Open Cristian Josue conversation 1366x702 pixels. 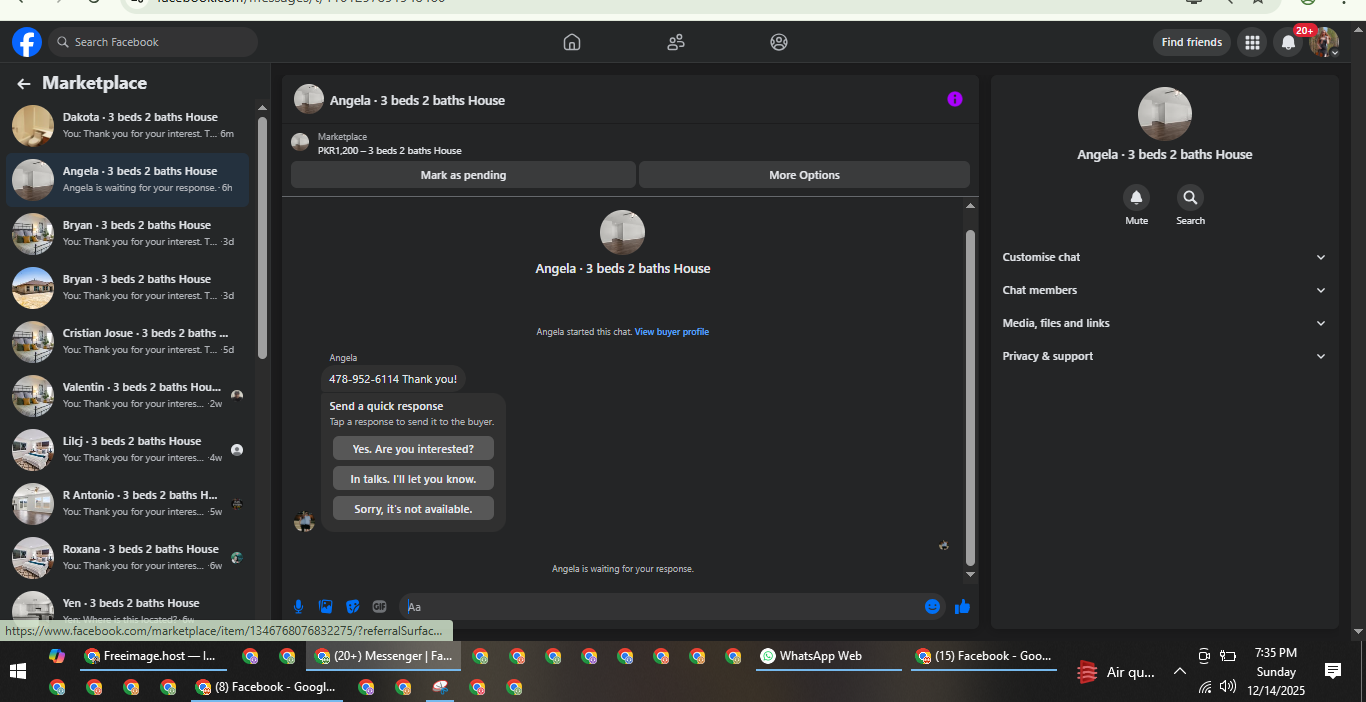point(128,342)
